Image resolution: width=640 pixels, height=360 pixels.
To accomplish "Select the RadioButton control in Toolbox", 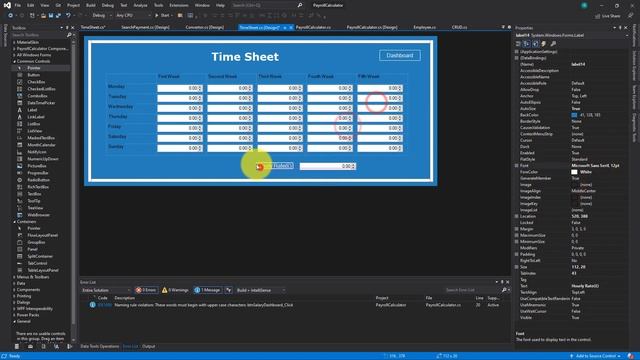I will (x=38, y=180).
